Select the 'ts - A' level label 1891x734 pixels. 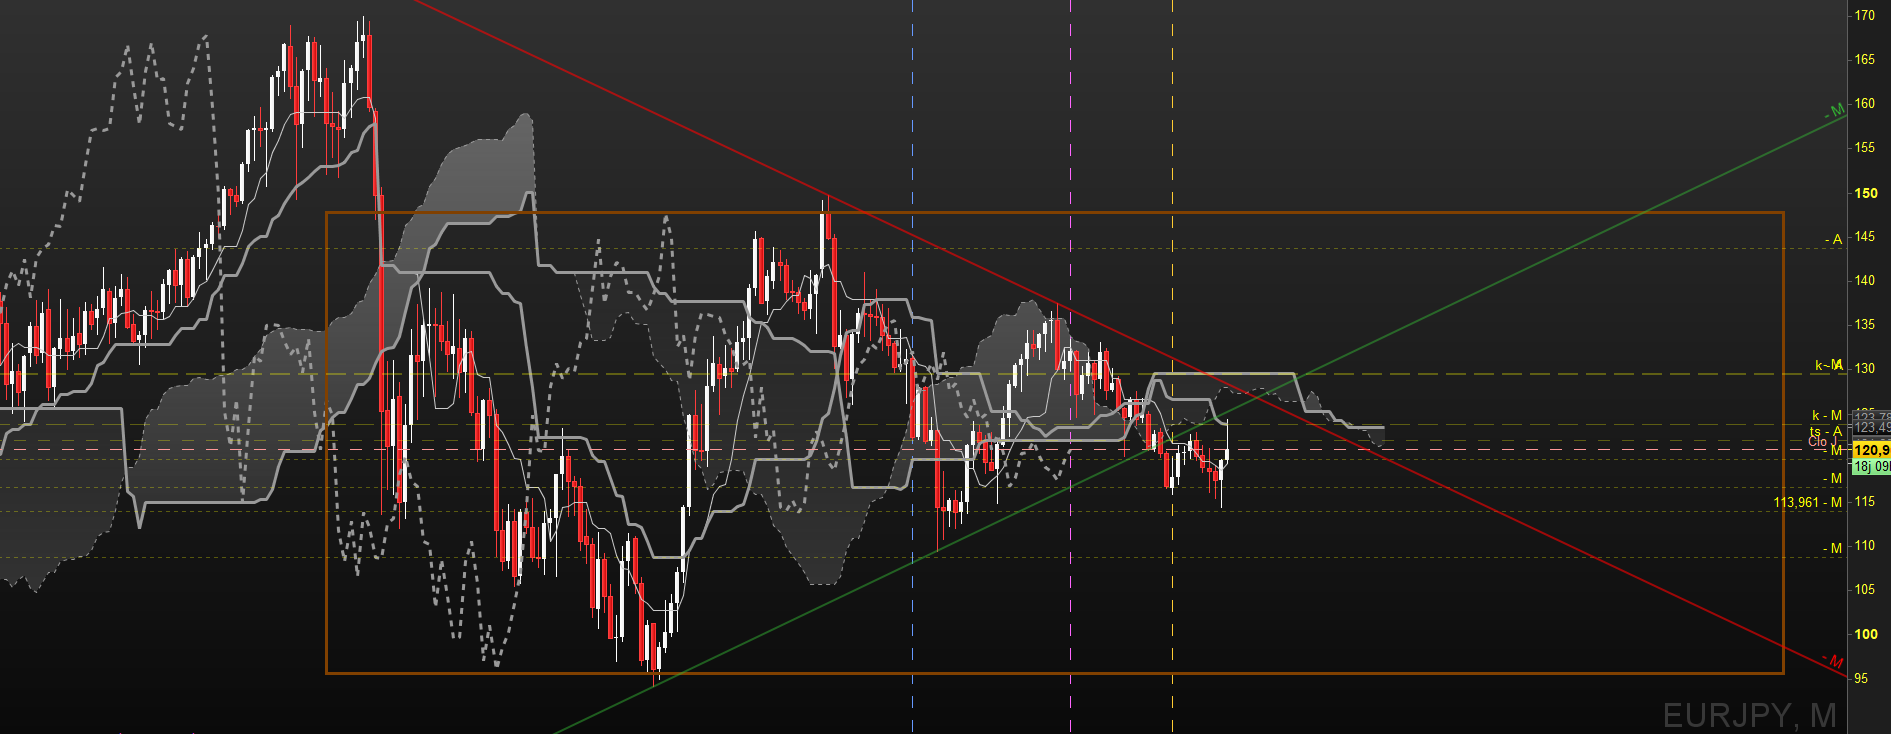click(1826, 431)
